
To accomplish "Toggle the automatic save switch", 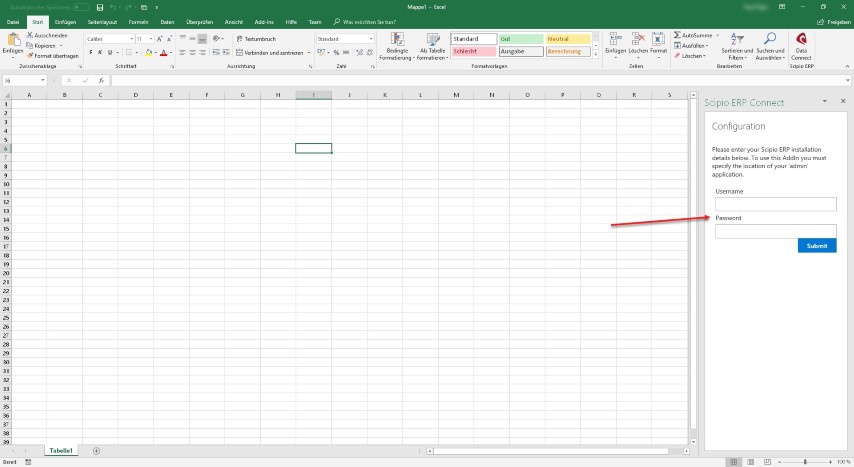I will [79, 7].
